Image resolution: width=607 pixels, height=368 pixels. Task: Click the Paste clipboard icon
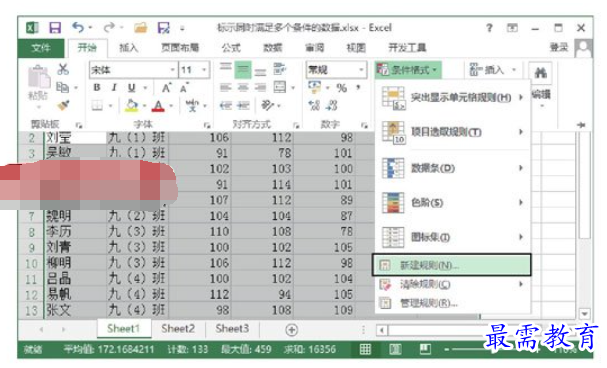39,77
